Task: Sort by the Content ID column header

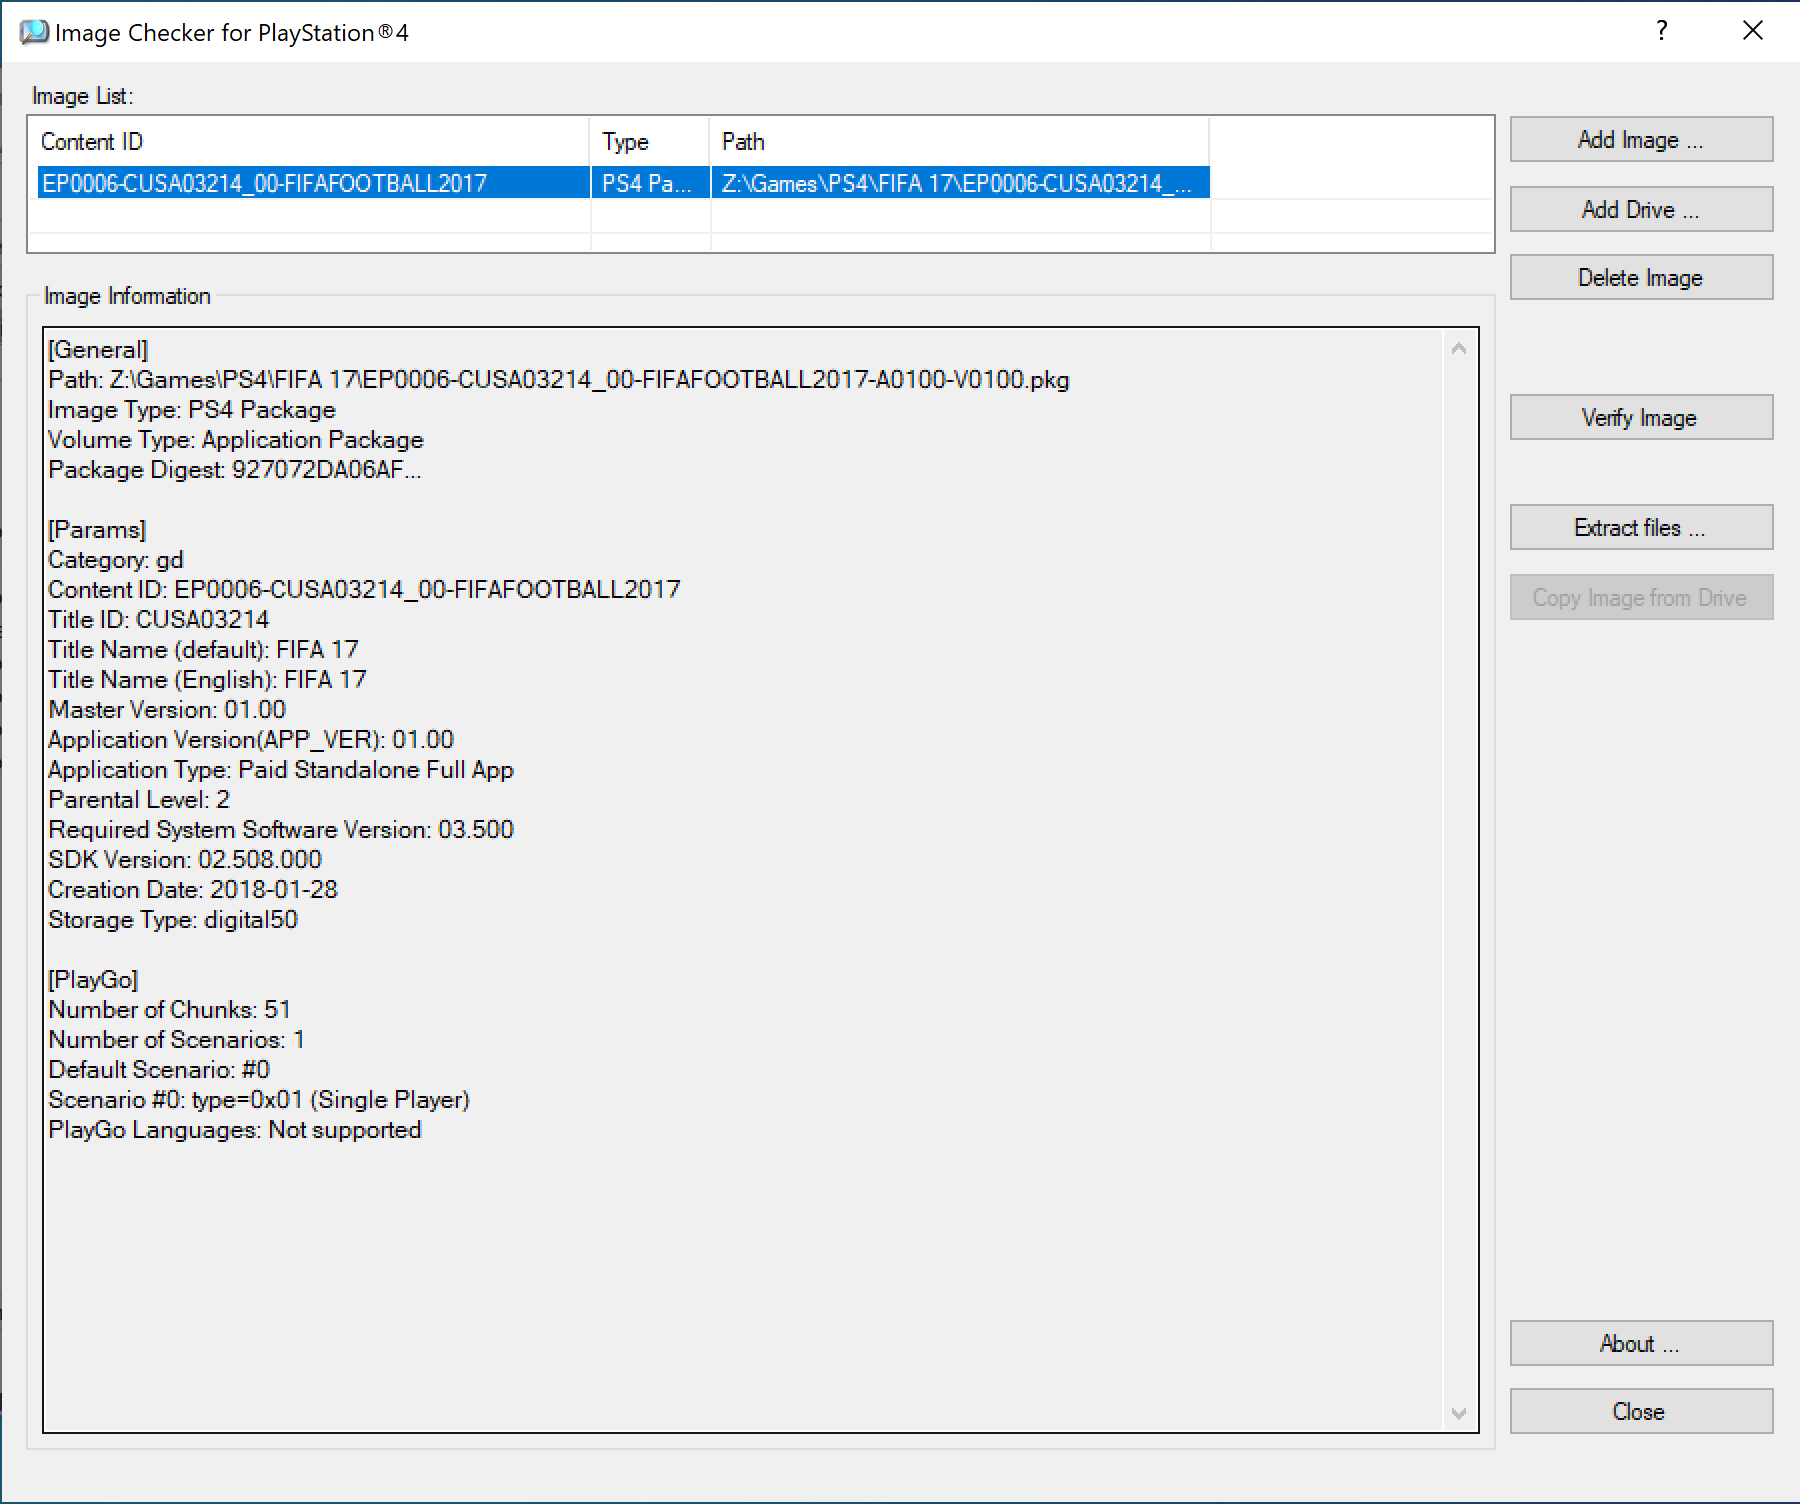Action: click(309, 142)
